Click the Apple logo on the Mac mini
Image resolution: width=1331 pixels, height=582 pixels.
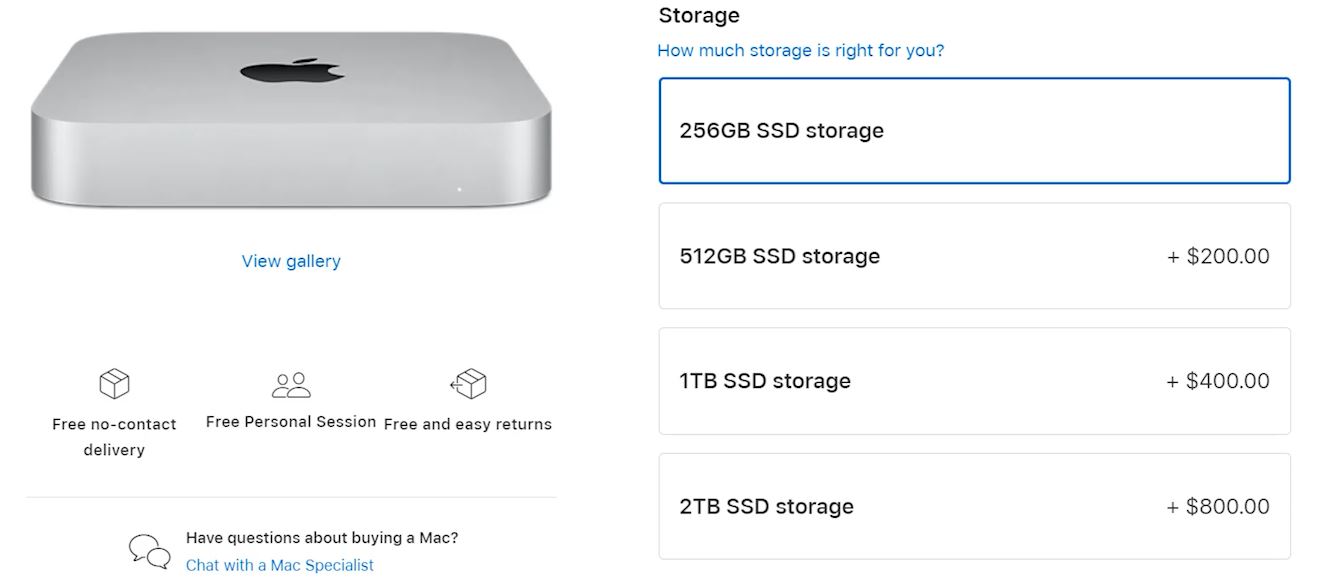click(291, 71)
